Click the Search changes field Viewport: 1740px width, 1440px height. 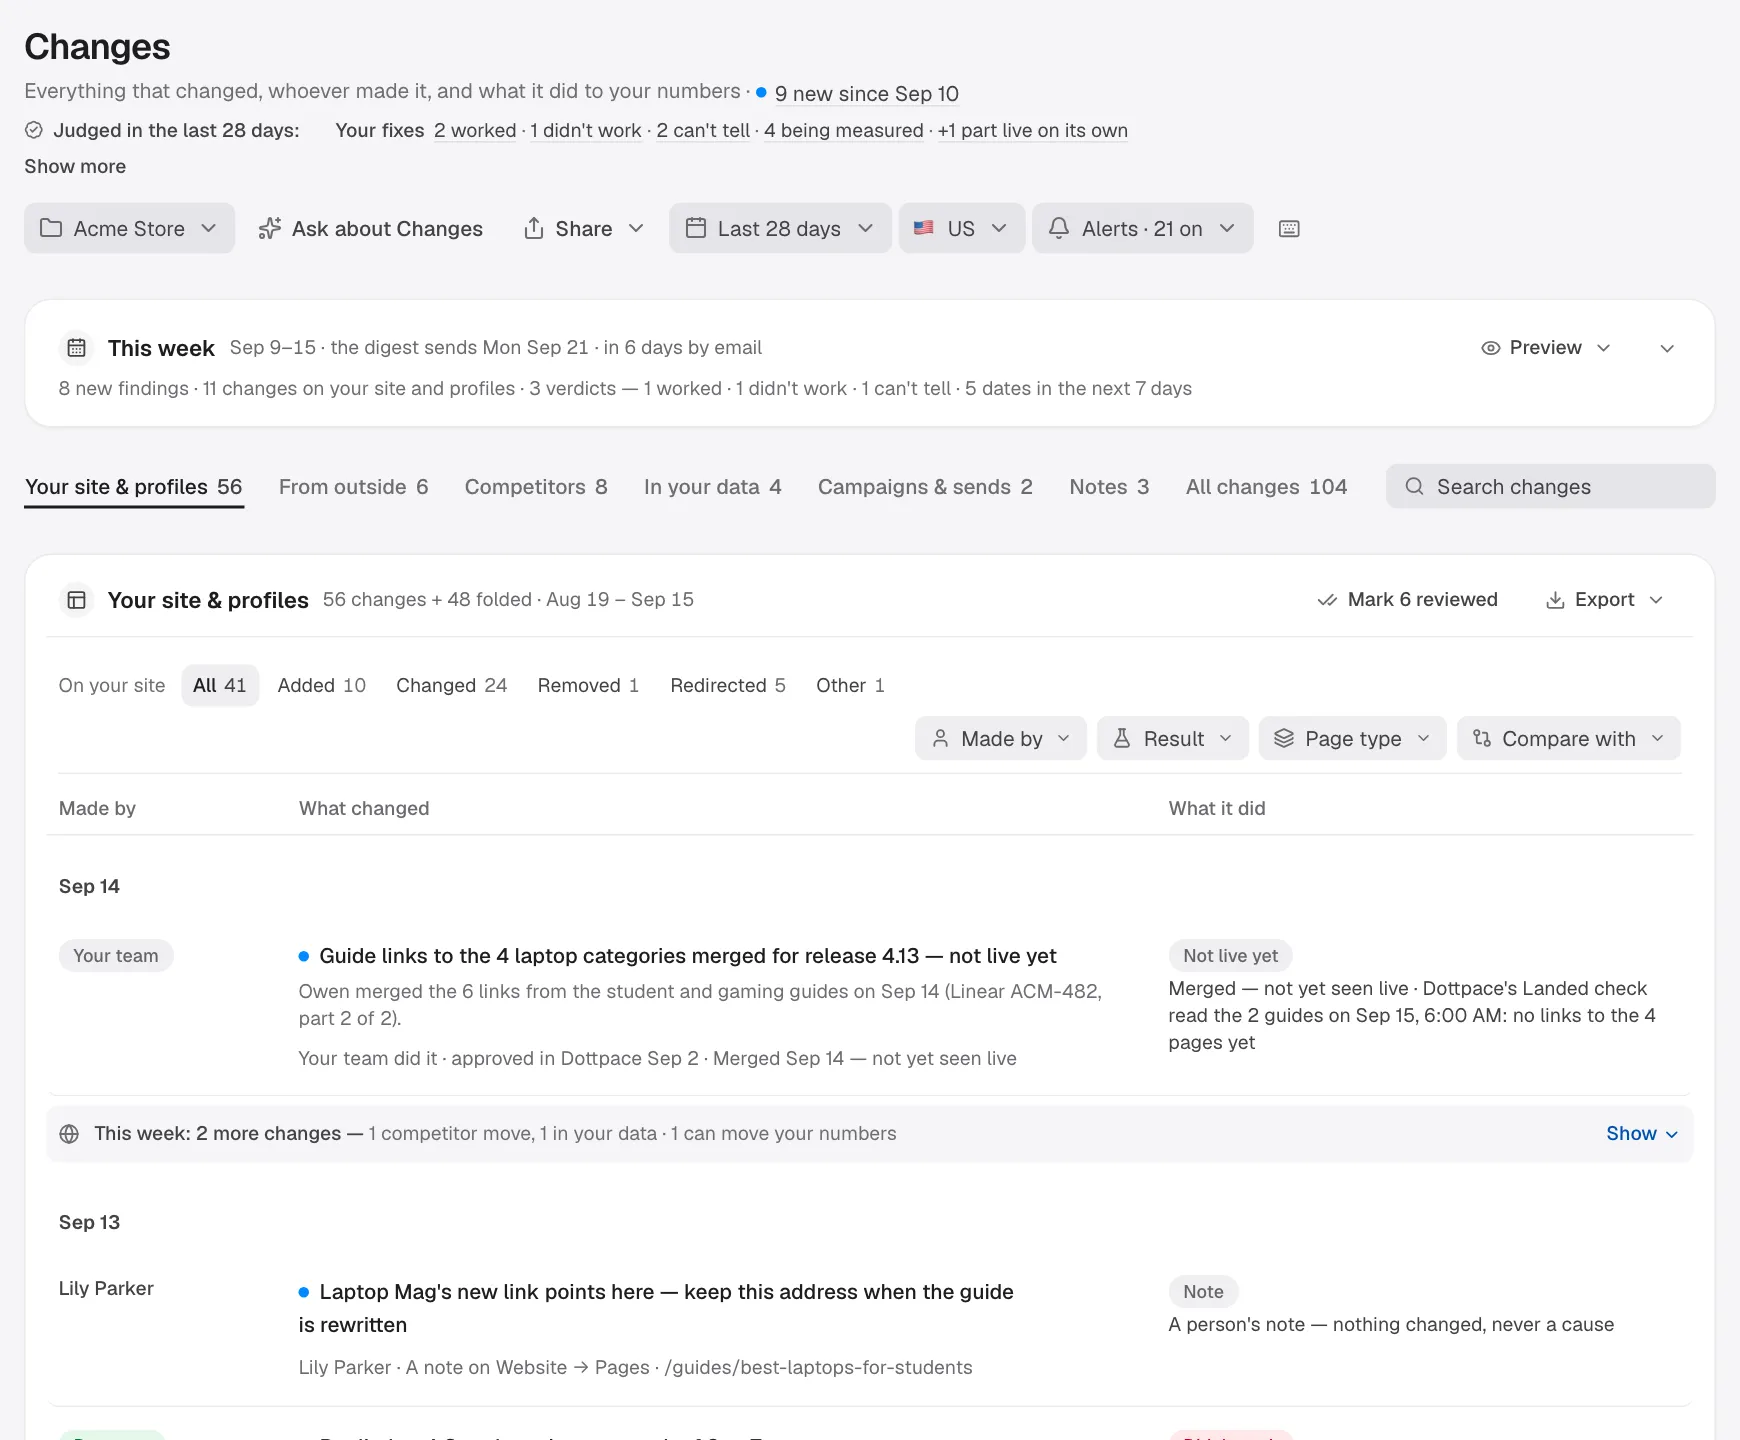(1551, 487)
